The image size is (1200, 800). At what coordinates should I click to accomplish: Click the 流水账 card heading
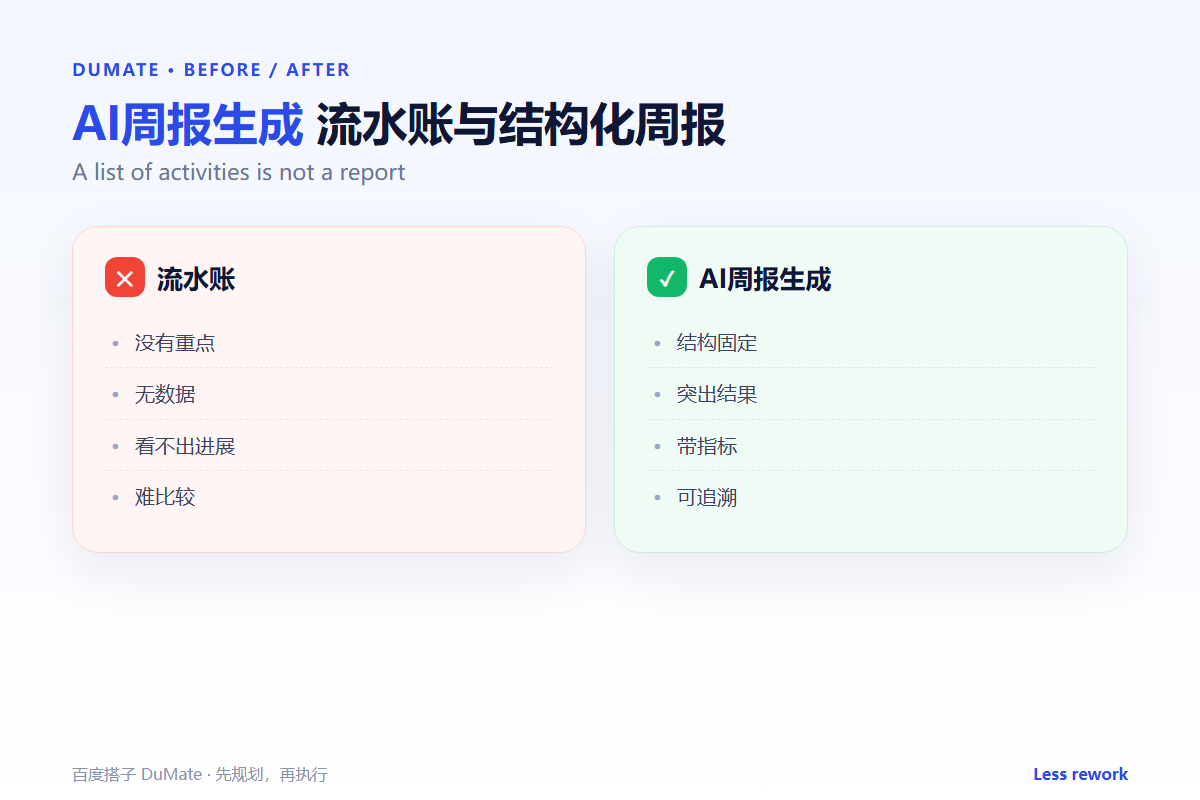[x=196, y=279]
